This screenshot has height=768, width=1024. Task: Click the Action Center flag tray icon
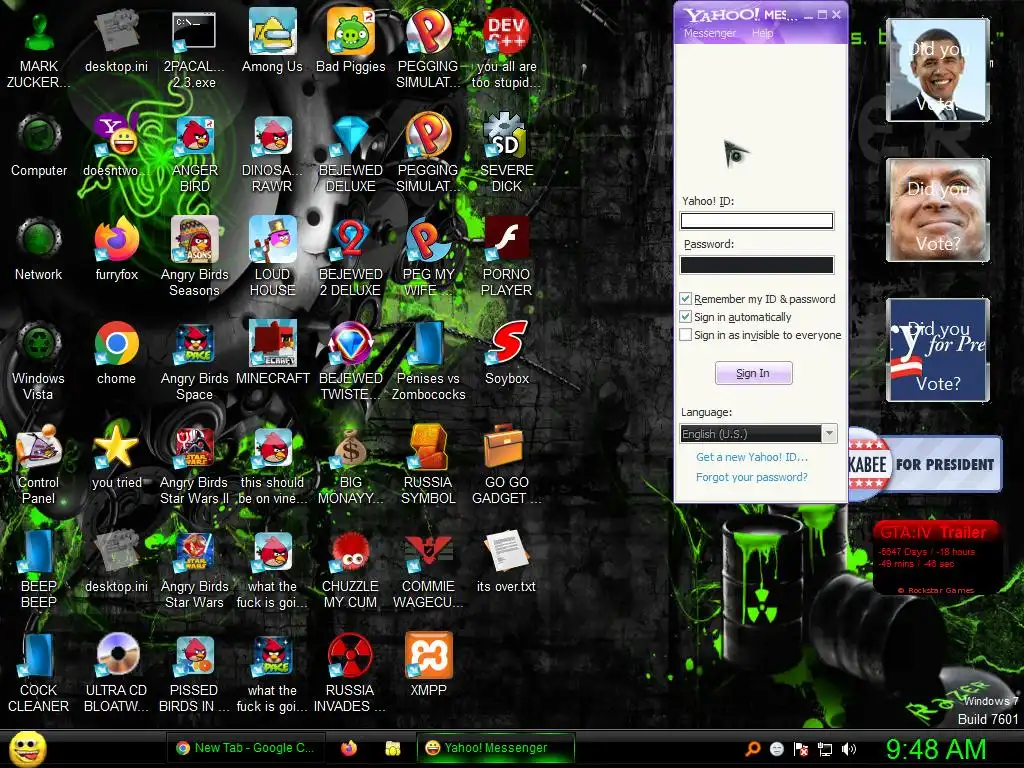click(801, 749)
